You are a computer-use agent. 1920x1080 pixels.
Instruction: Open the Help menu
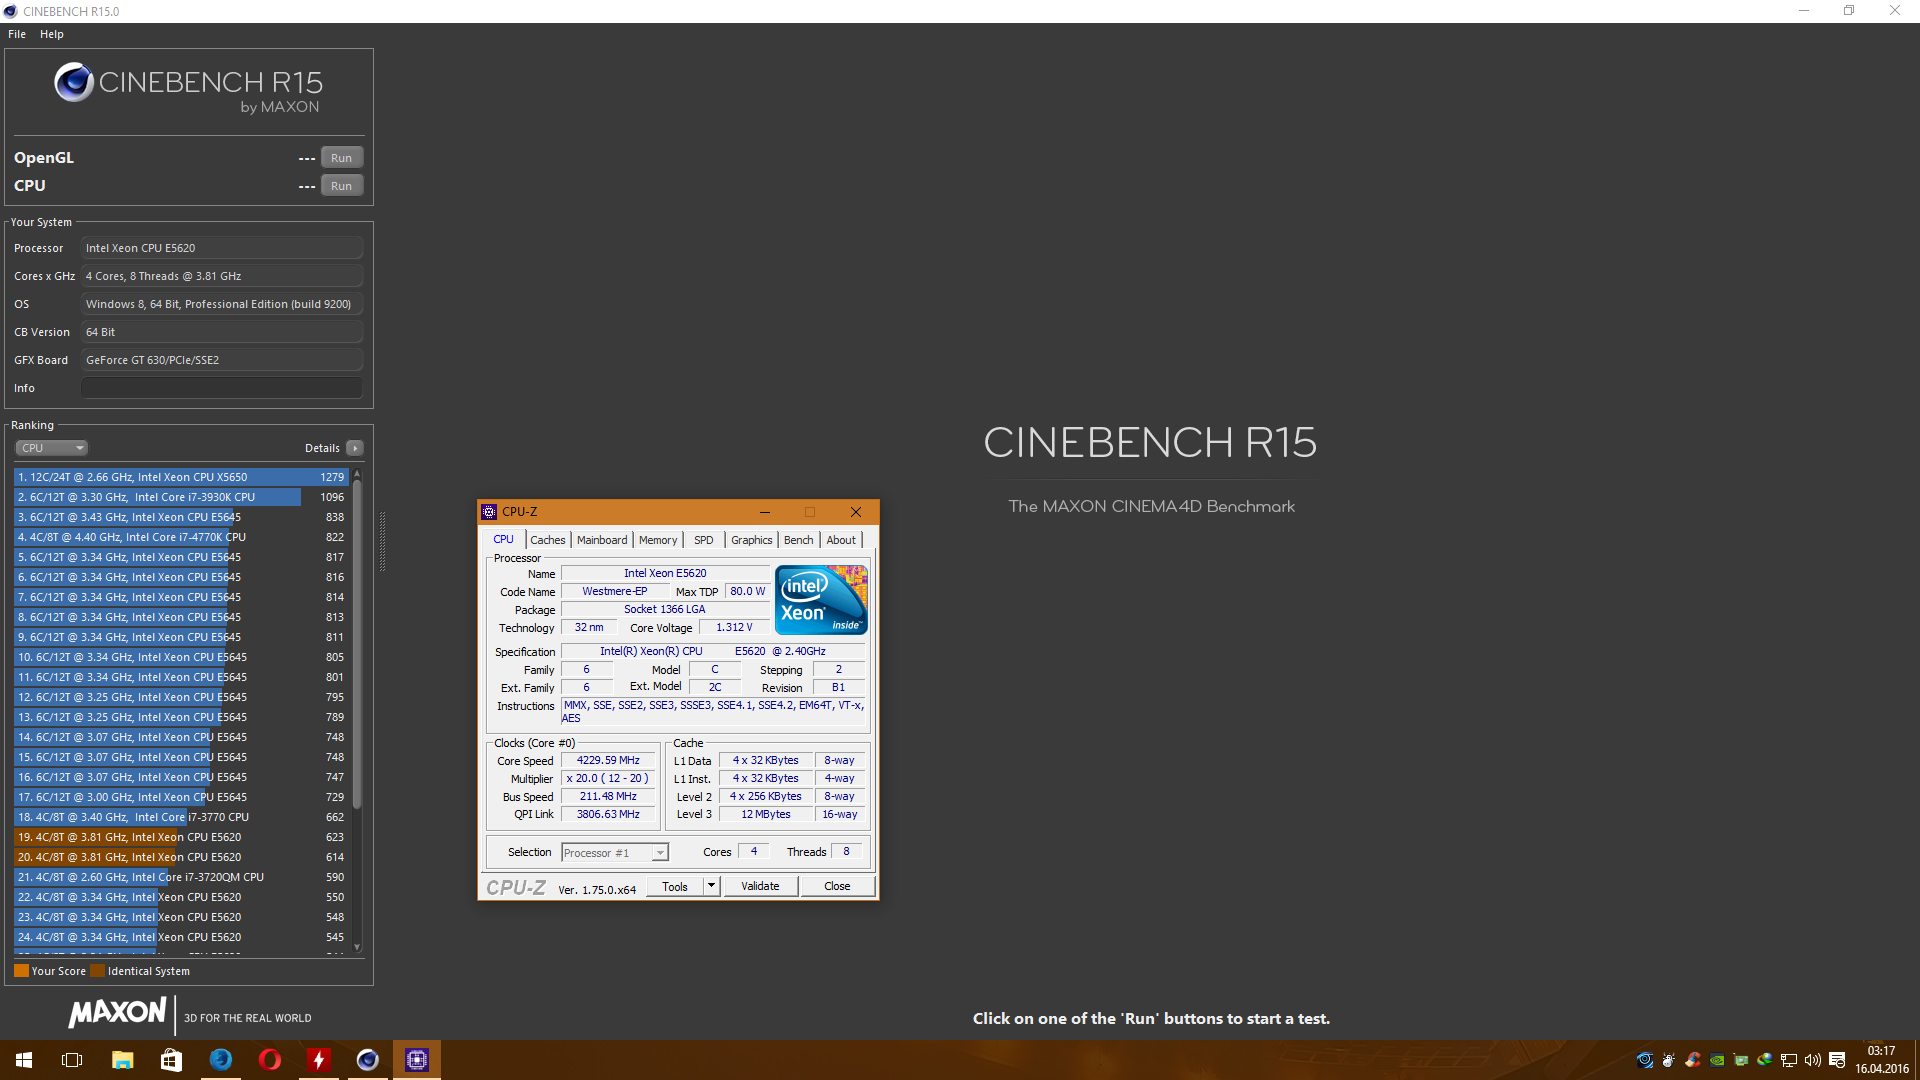click(52, 34)
